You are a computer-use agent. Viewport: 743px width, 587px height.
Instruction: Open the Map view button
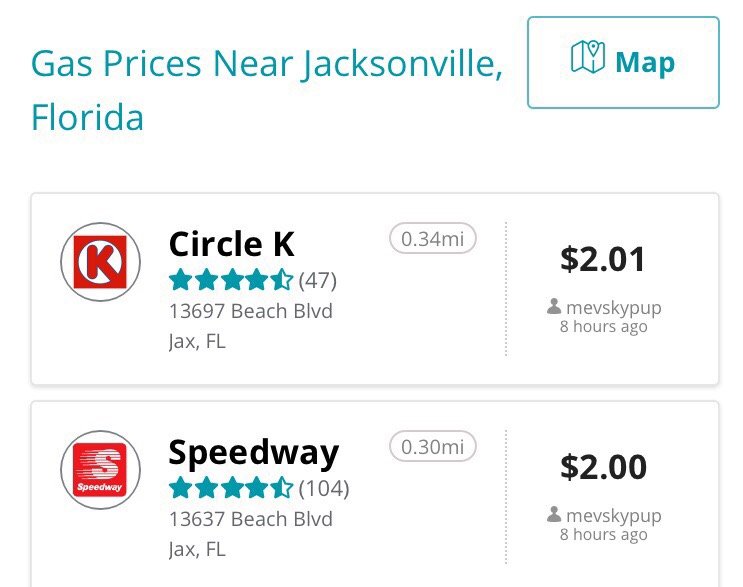click(623, 63)
